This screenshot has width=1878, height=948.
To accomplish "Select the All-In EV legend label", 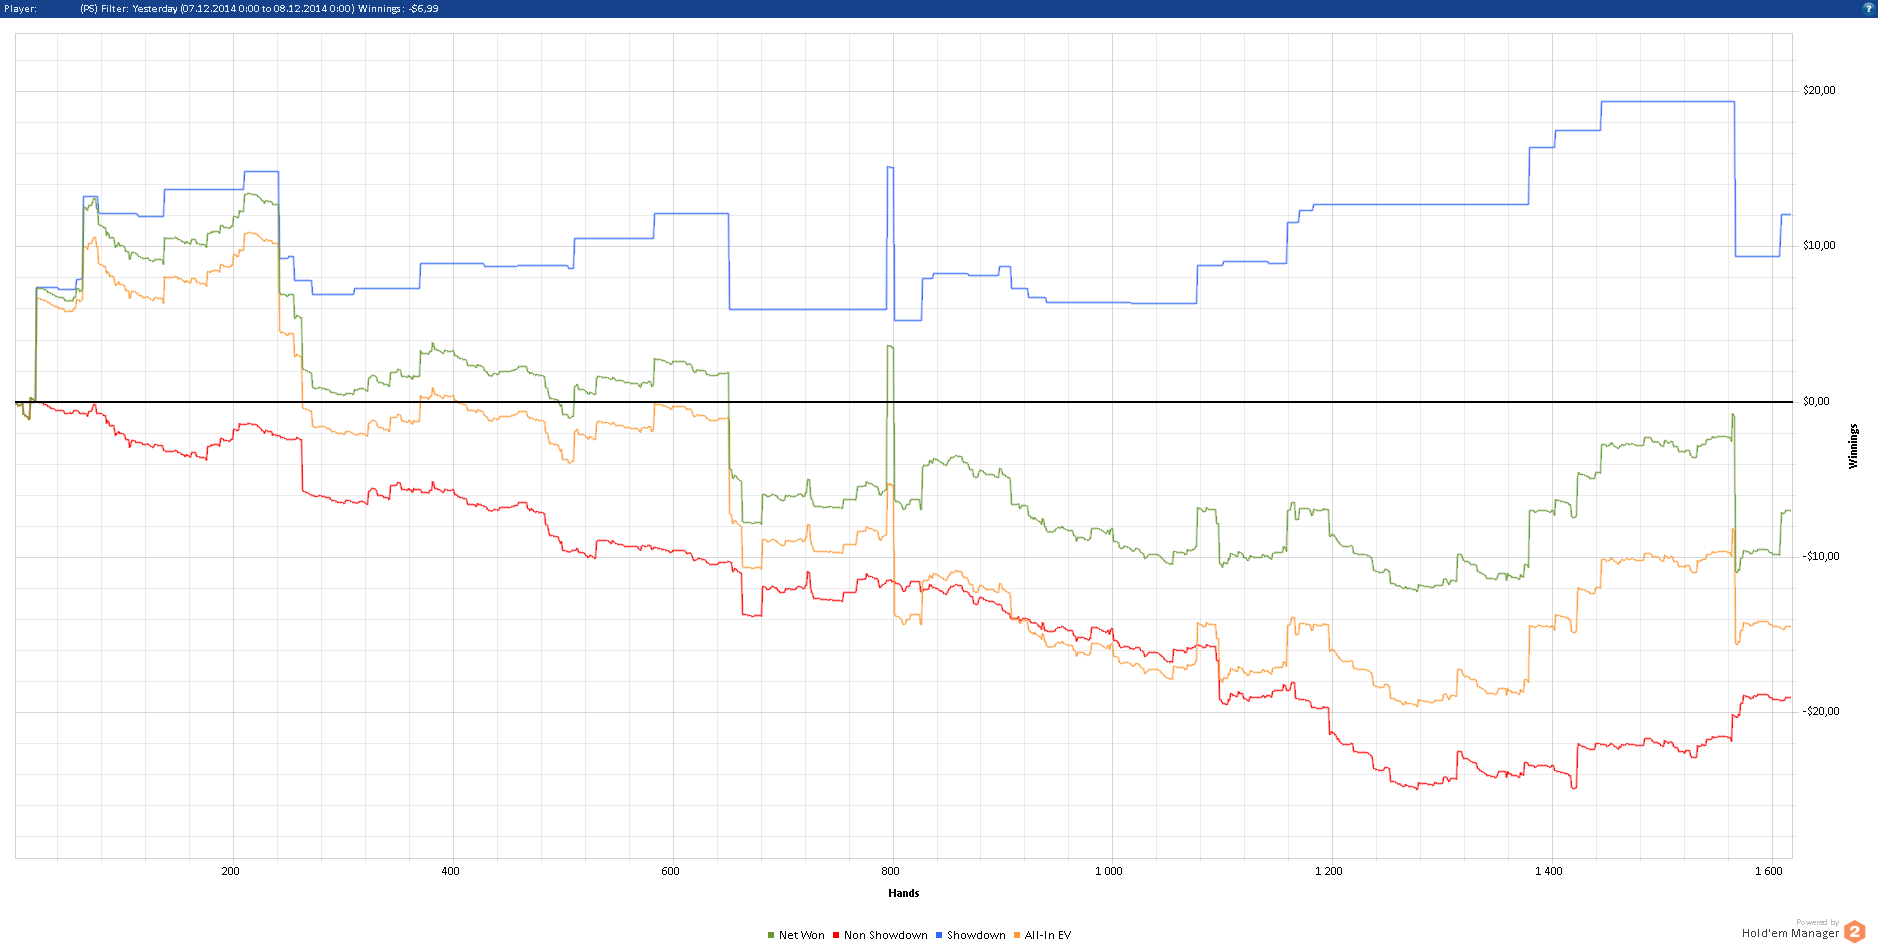I will coord(1048,935).
